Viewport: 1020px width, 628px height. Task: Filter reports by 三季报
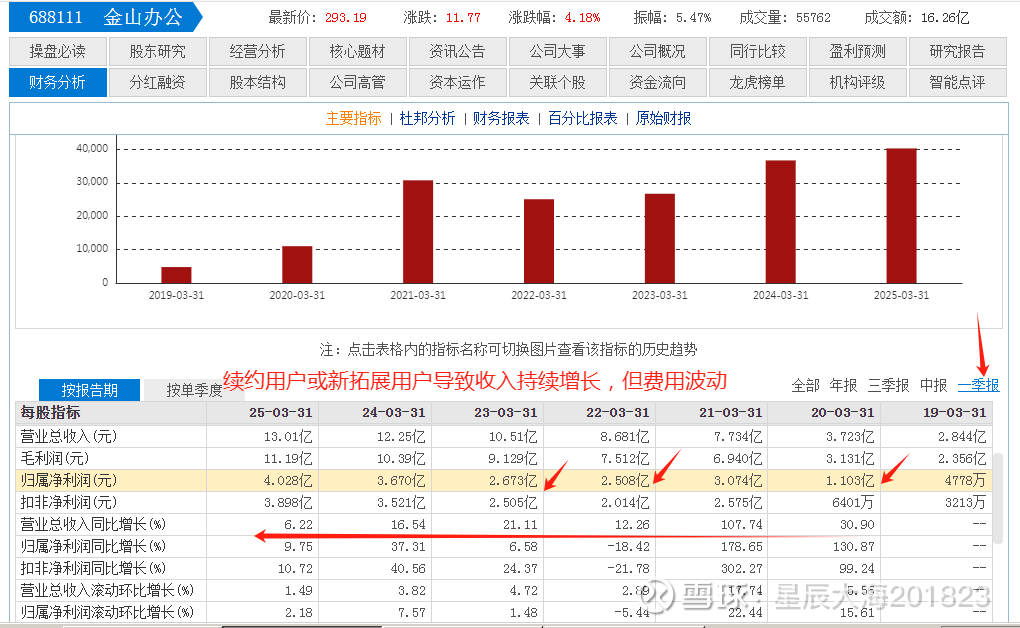tap(889, 386)
